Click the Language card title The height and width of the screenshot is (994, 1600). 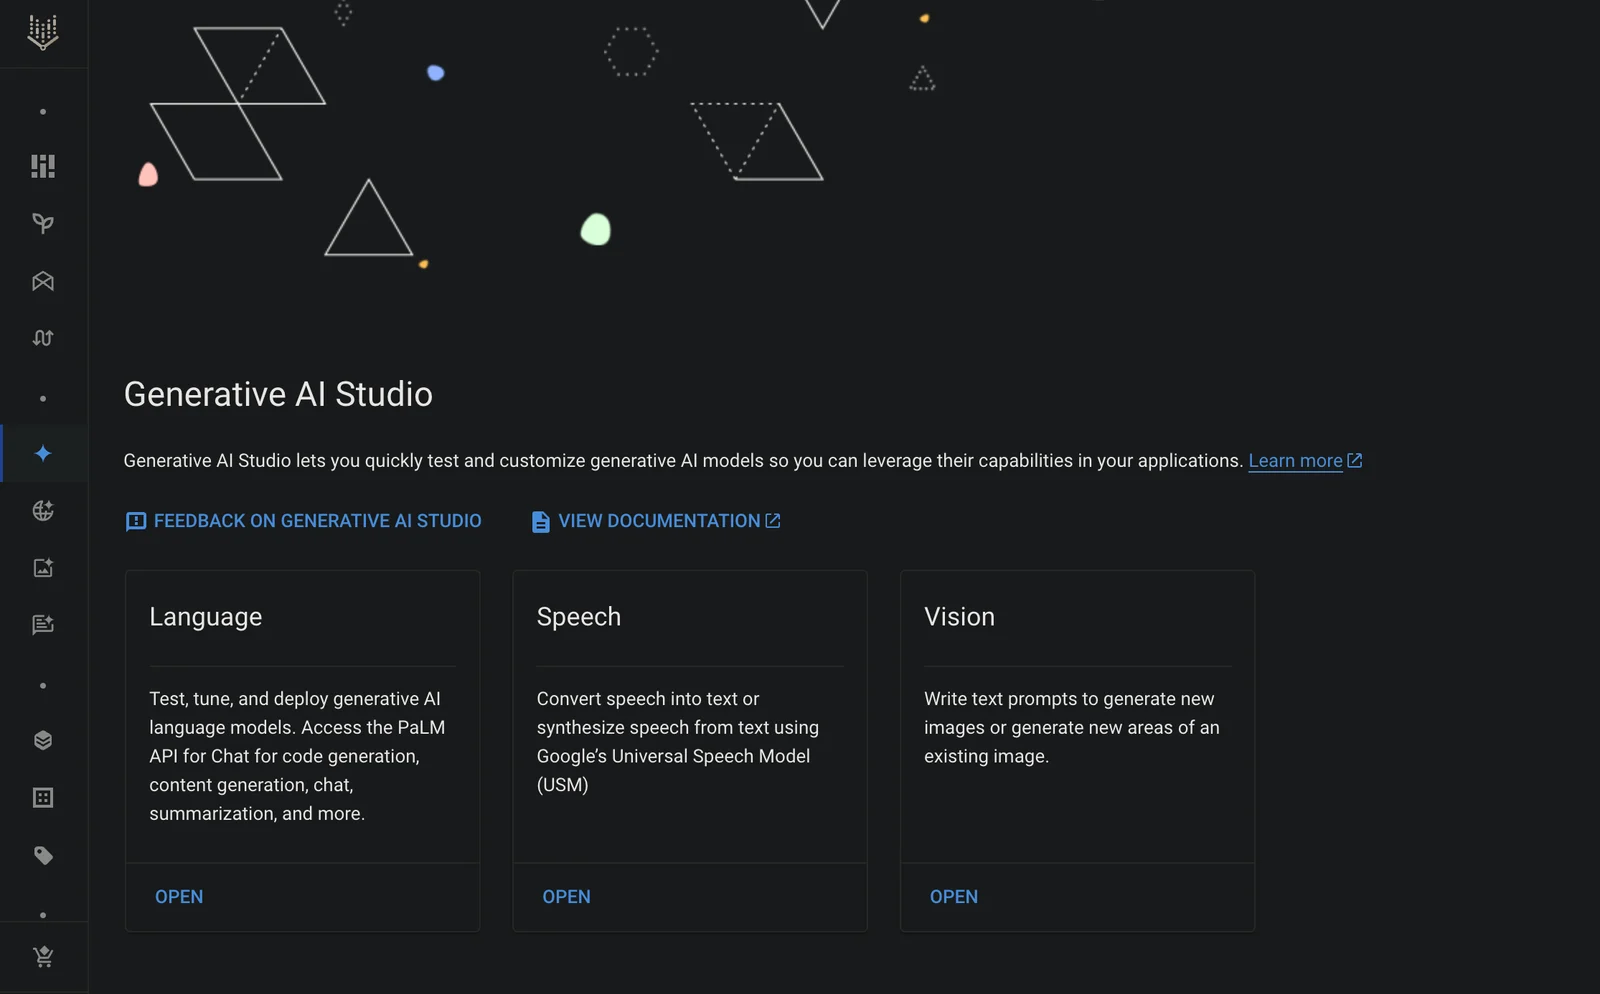point(206,617)
